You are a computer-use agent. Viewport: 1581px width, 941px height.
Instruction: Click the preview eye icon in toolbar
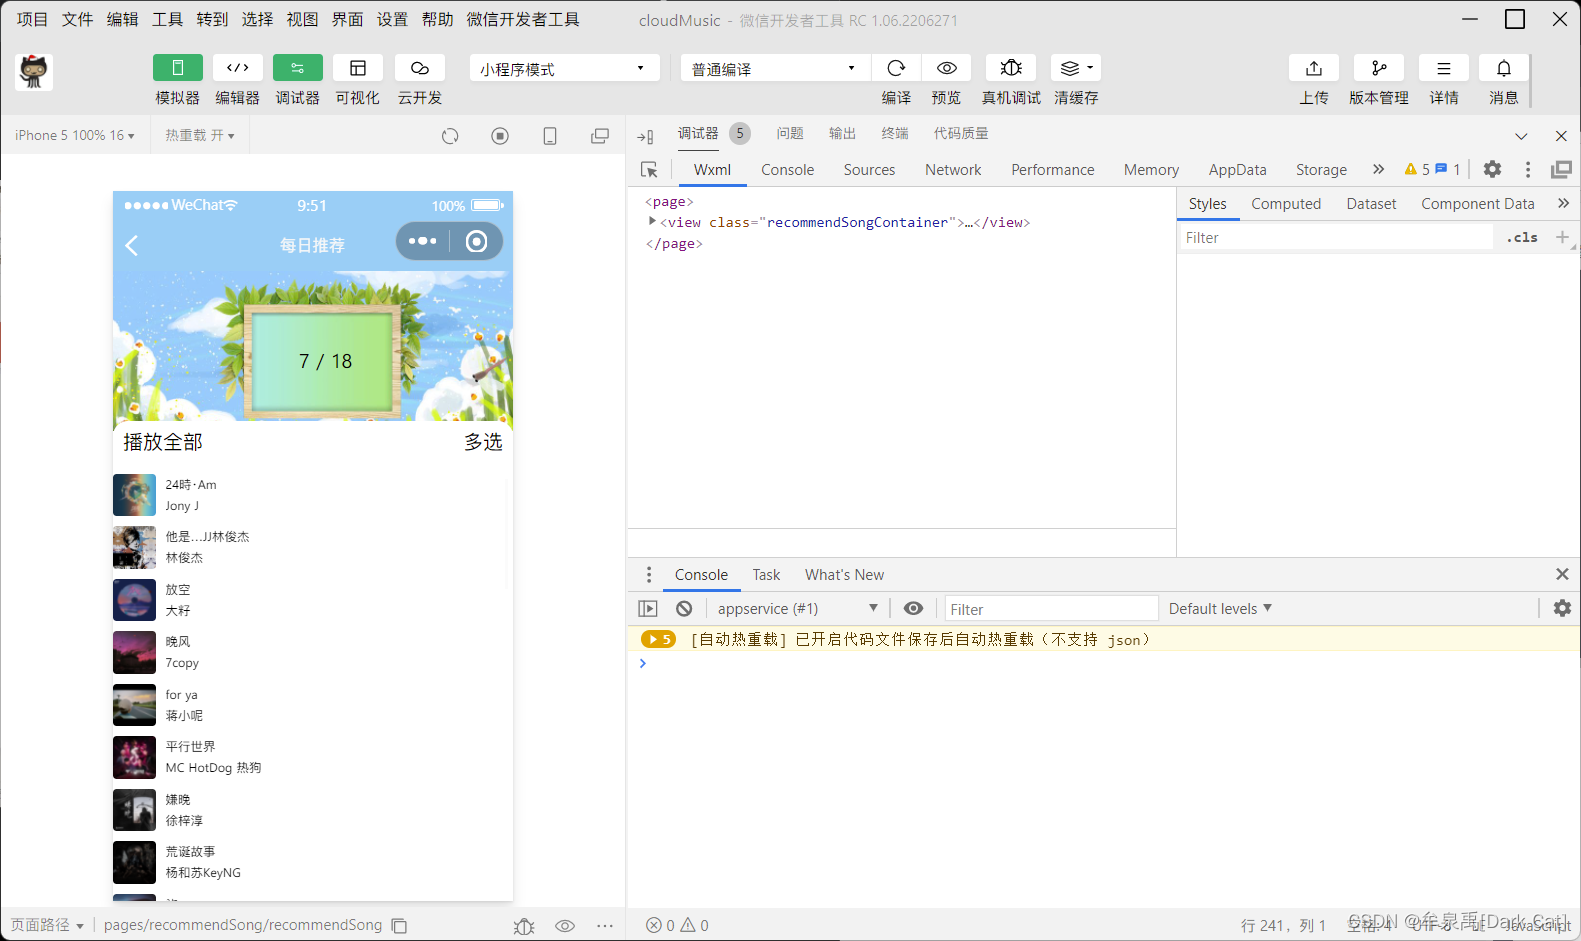[946, 68]
